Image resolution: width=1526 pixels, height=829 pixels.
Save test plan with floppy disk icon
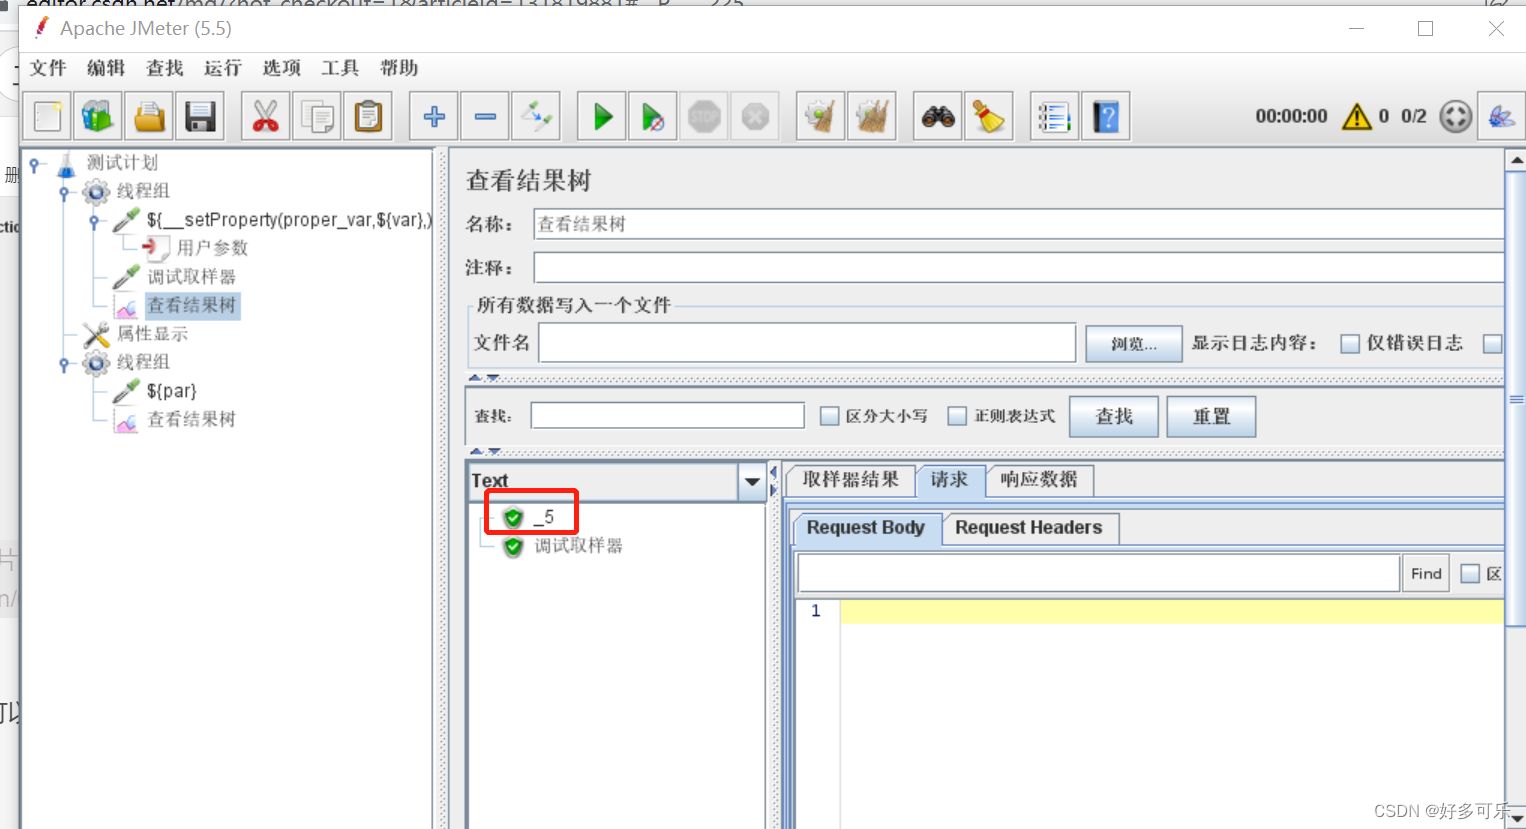click(x=201, y=117)
